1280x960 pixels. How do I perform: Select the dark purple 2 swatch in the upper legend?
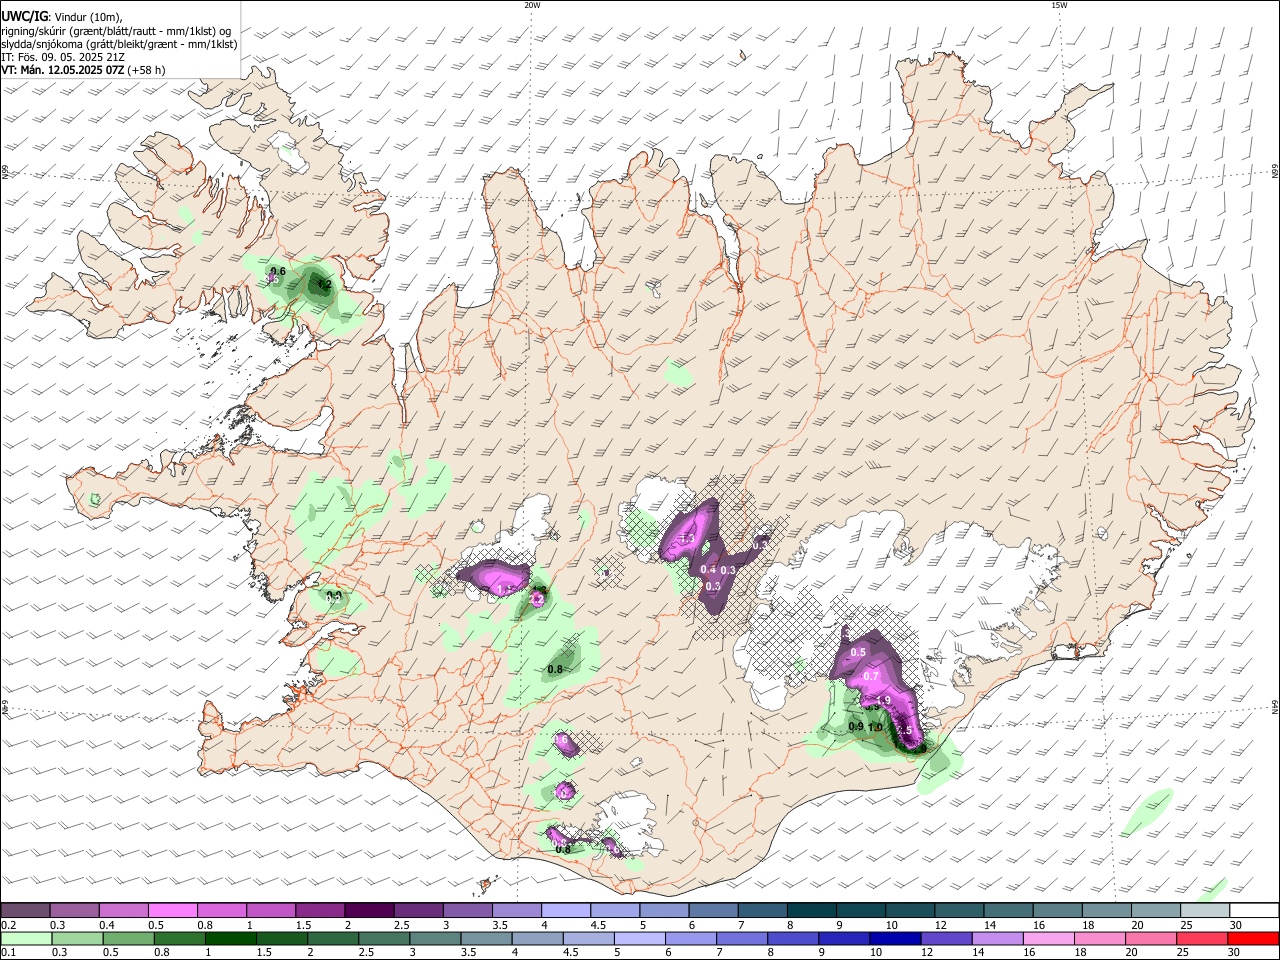point(369,910)
